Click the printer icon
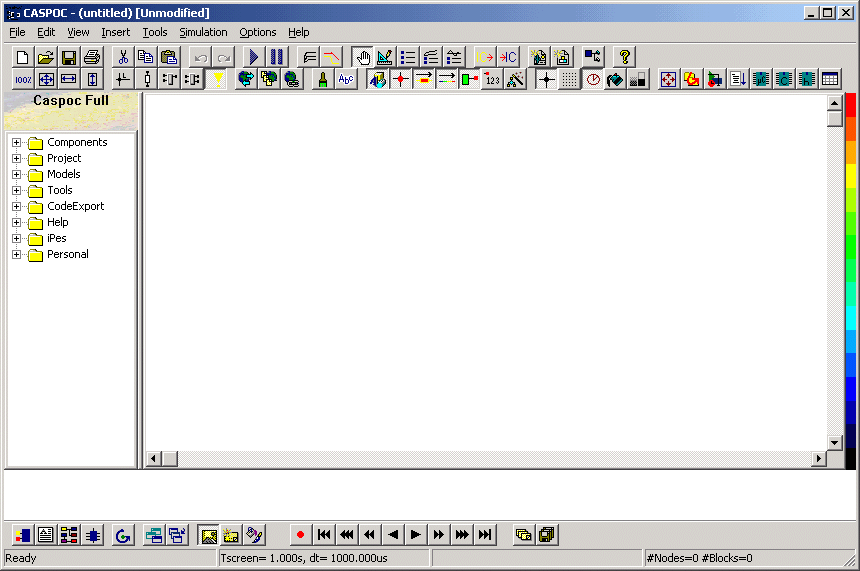The image size is (860, 571). point(92,57)
